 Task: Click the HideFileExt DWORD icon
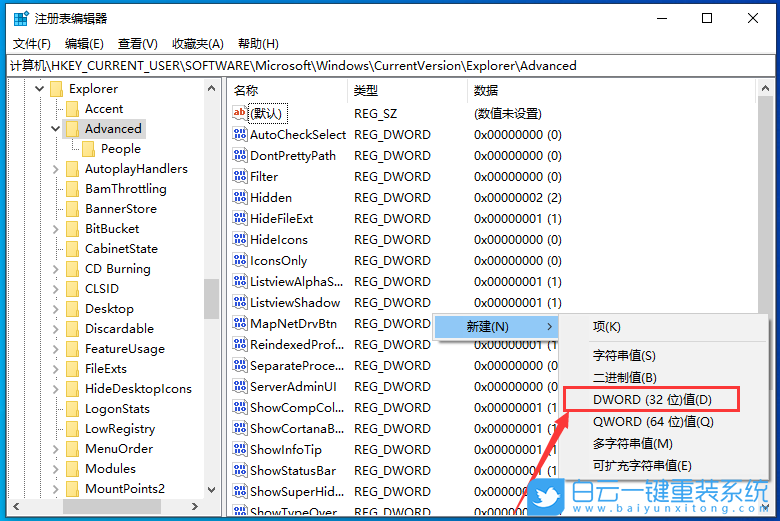239,218
